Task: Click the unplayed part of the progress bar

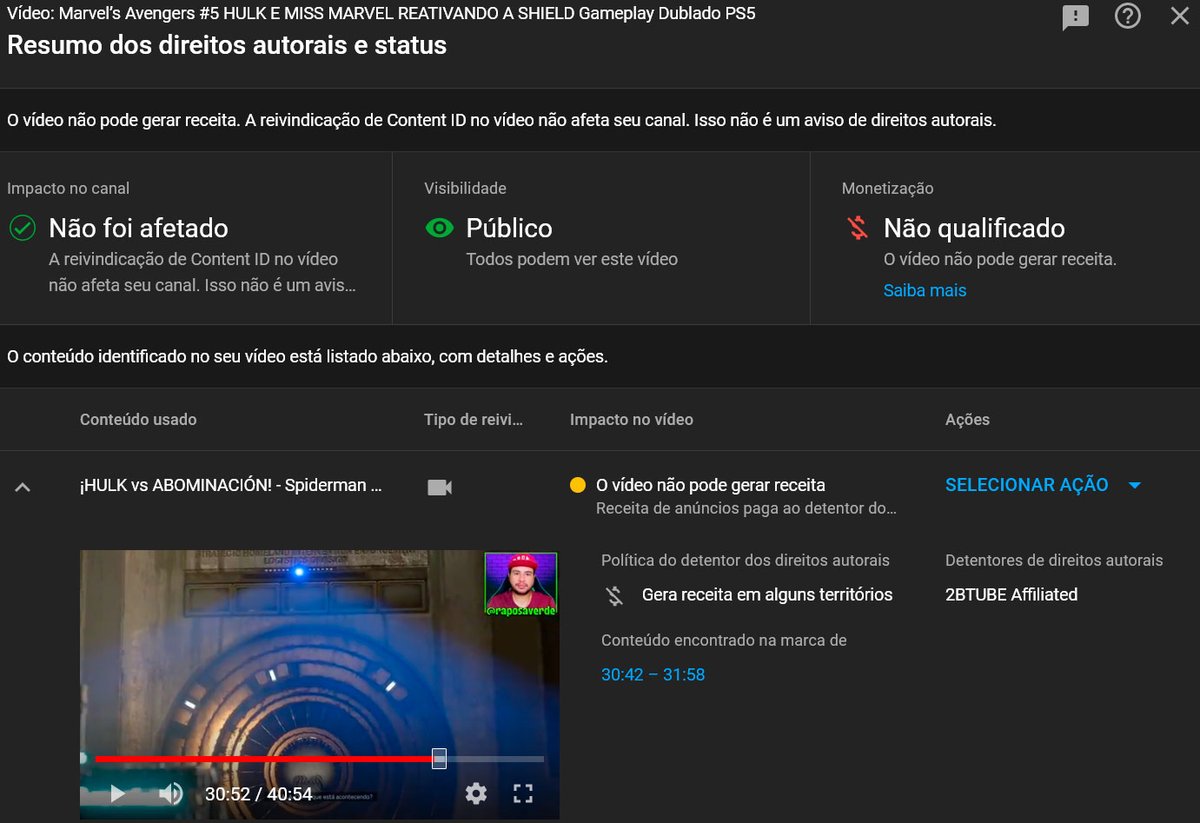Action: click(495, 759)
